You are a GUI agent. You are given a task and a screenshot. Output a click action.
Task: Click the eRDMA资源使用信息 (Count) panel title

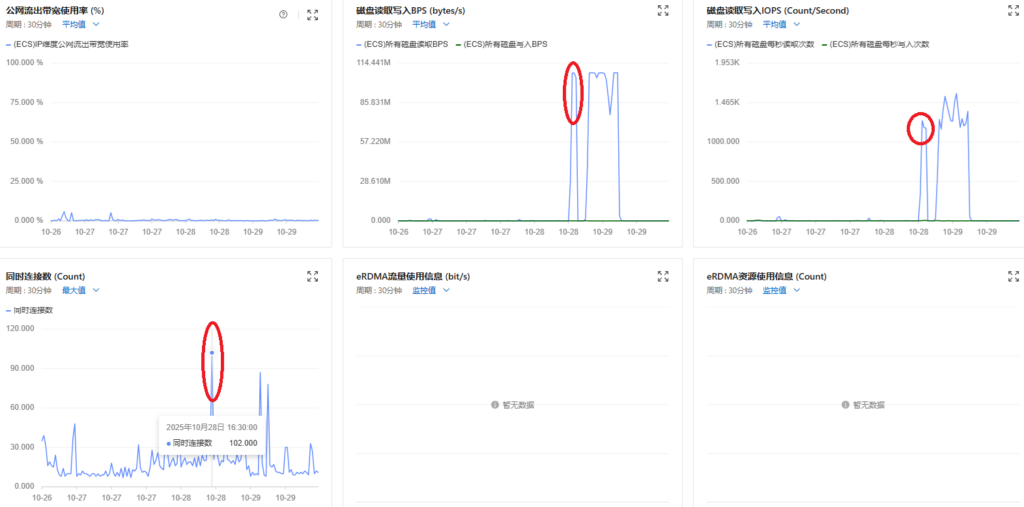point(765,276)
